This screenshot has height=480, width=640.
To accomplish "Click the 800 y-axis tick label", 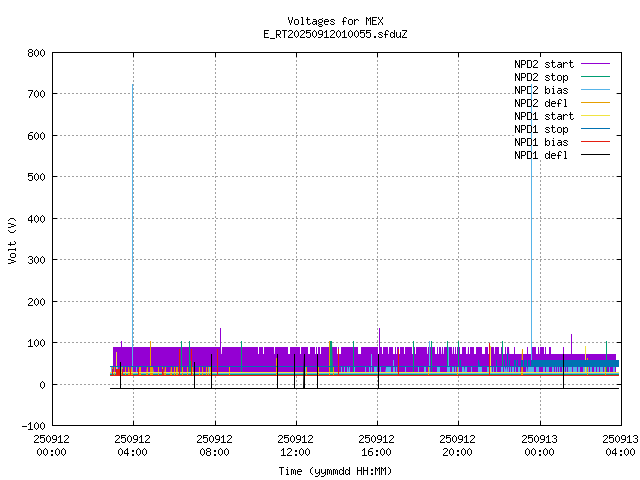I will (x=35, y=52).
